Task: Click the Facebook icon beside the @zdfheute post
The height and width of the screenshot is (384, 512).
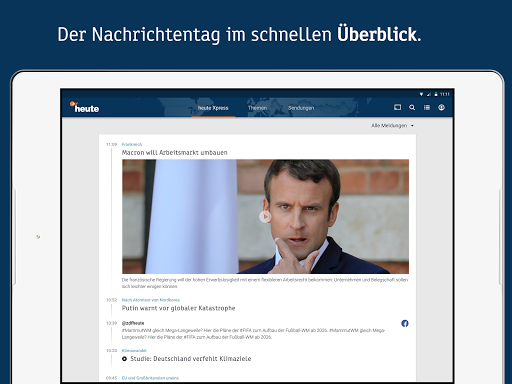Action: [405, 323]
